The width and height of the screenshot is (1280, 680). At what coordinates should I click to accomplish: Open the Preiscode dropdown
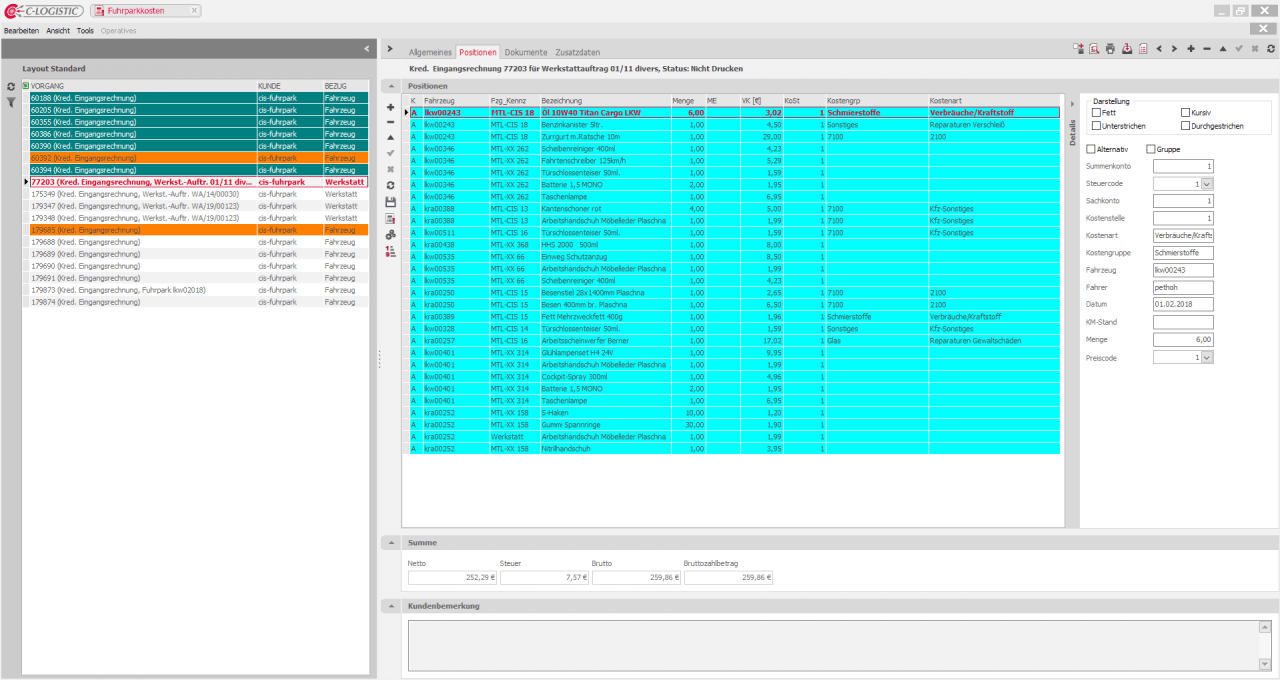click(x=1207, y=357)
